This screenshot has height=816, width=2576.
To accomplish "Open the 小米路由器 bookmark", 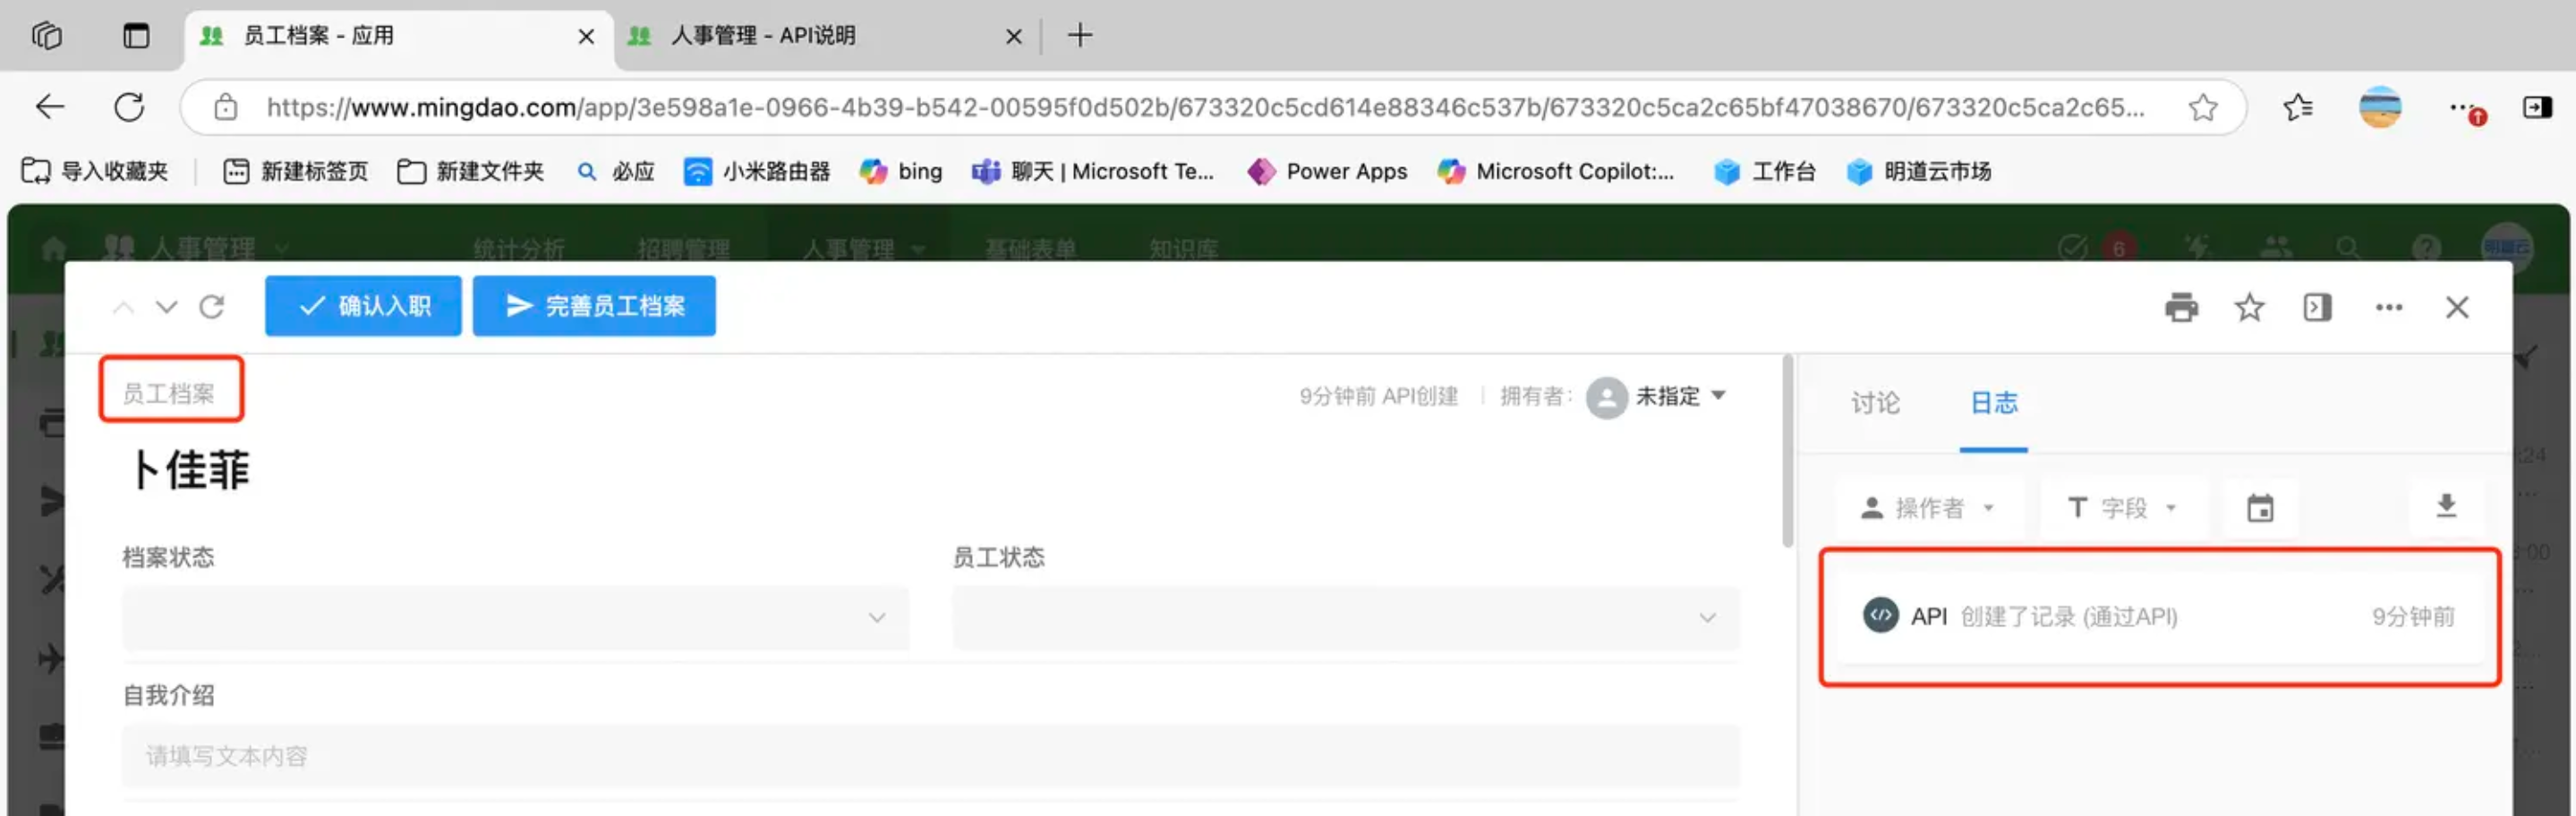I will pos(757,172).
